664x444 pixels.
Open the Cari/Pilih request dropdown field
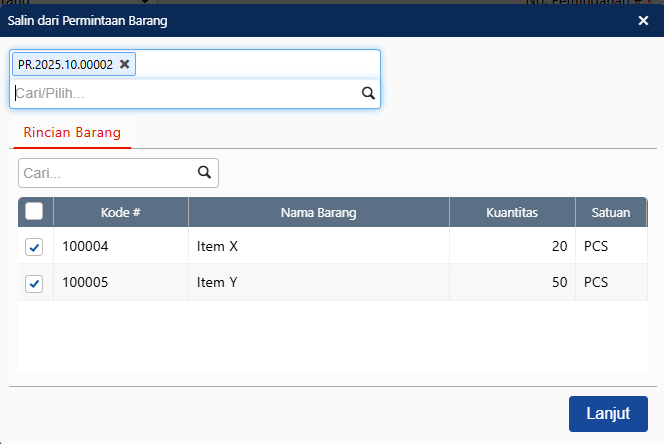[x=185, y=93]
